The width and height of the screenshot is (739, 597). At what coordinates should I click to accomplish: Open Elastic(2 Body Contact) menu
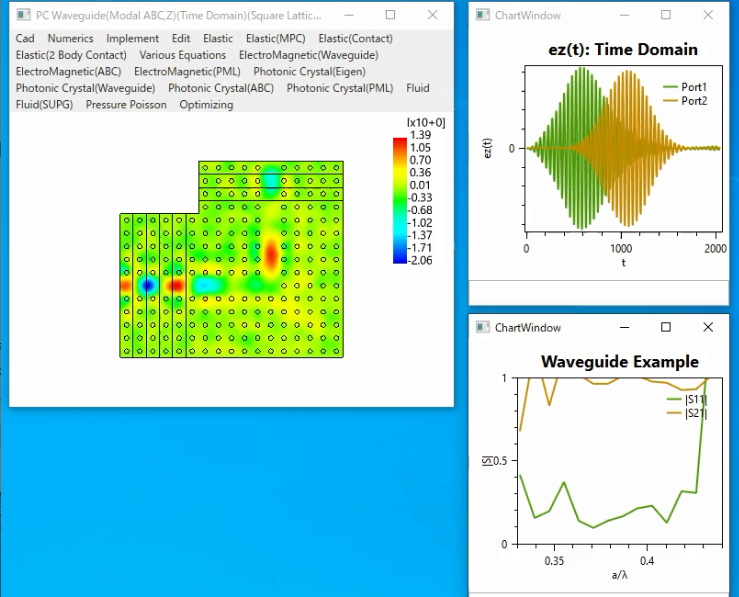[x=71, y=55]
